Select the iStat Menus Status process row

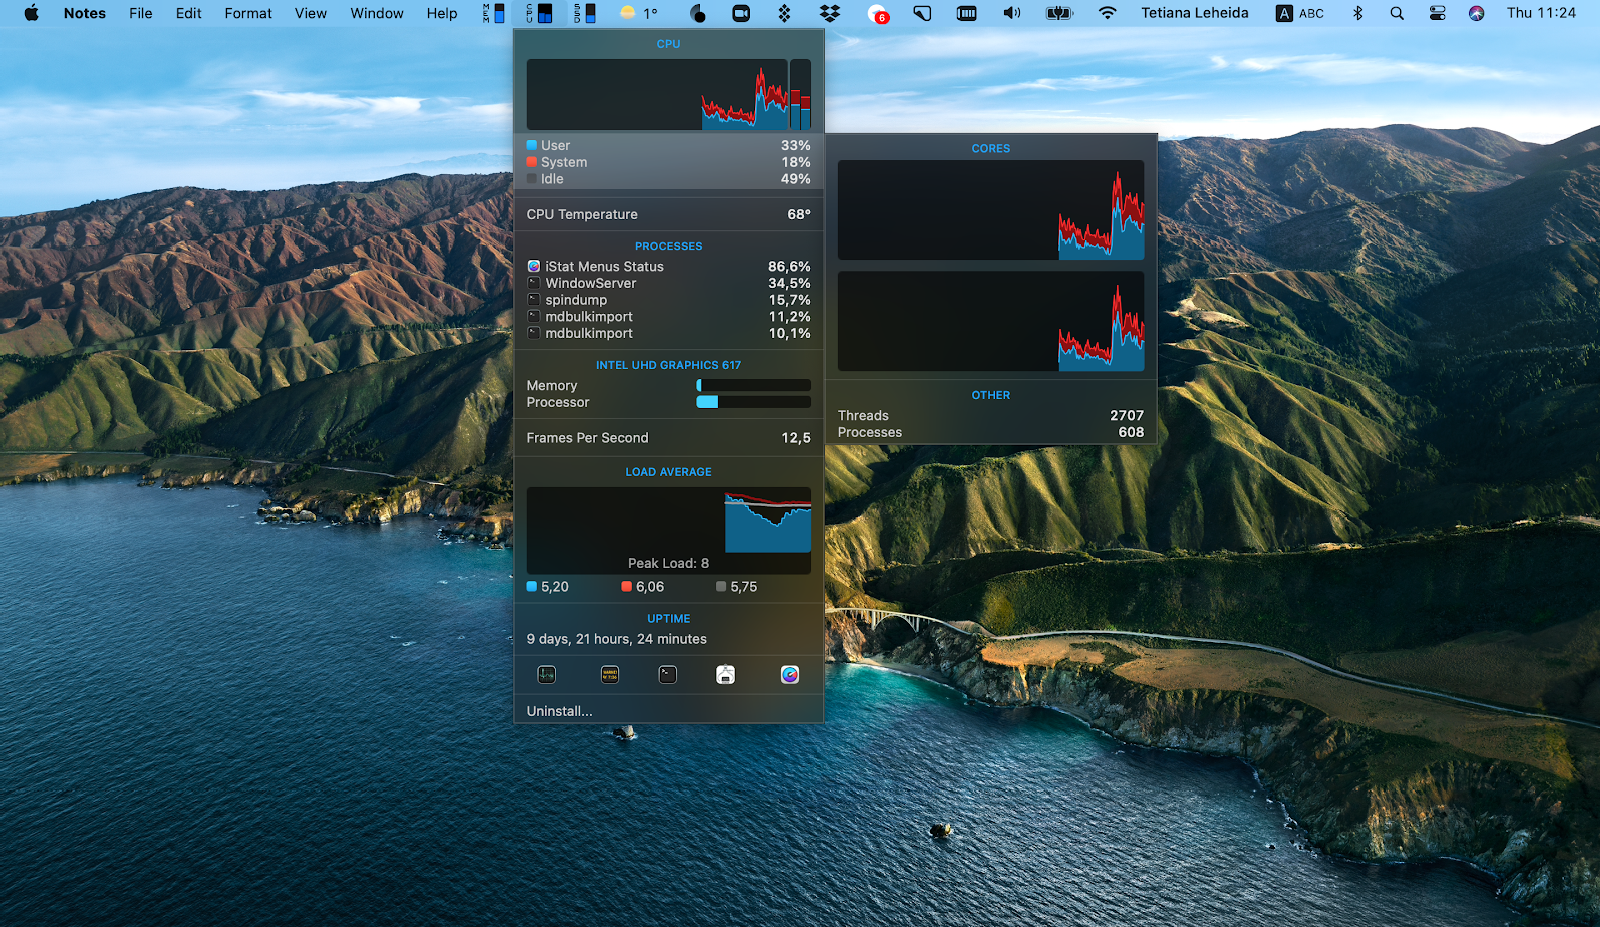tap(669, 267)
